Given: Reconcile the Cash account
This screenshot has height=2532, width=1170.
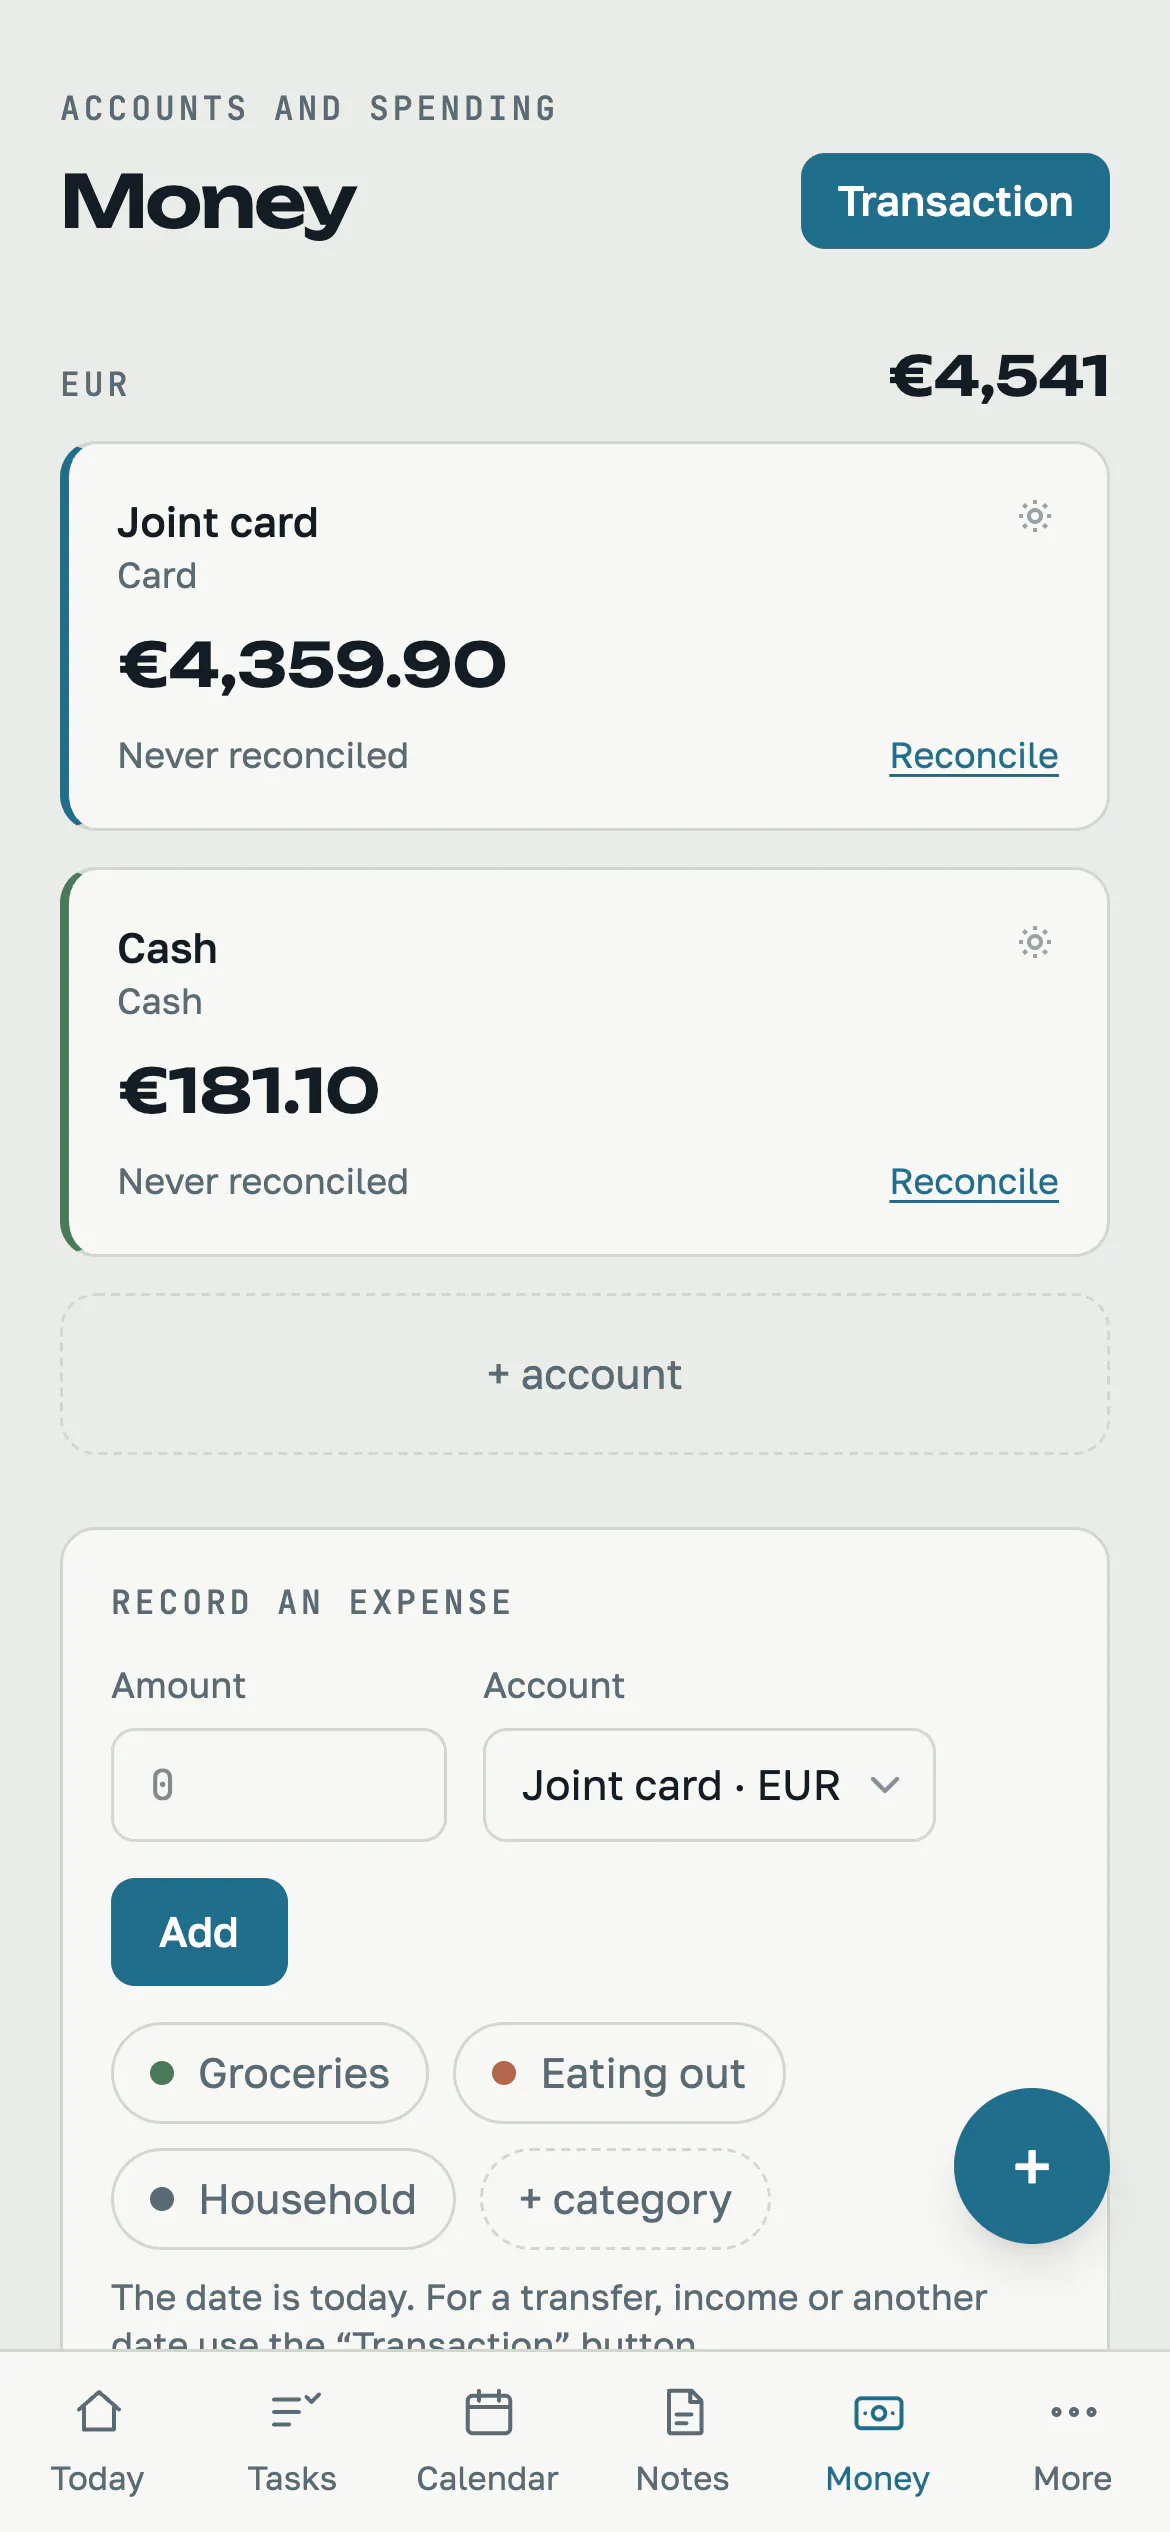Looking at the screenshot, I should tap(974, 1182).
